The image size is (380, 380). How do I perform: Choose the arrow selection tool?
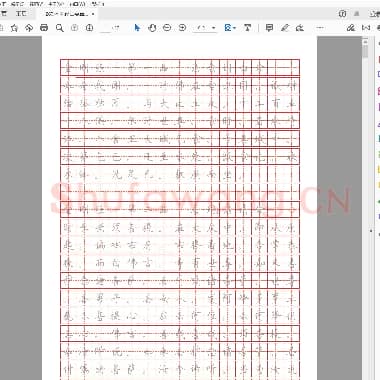(x=137, y=28)
